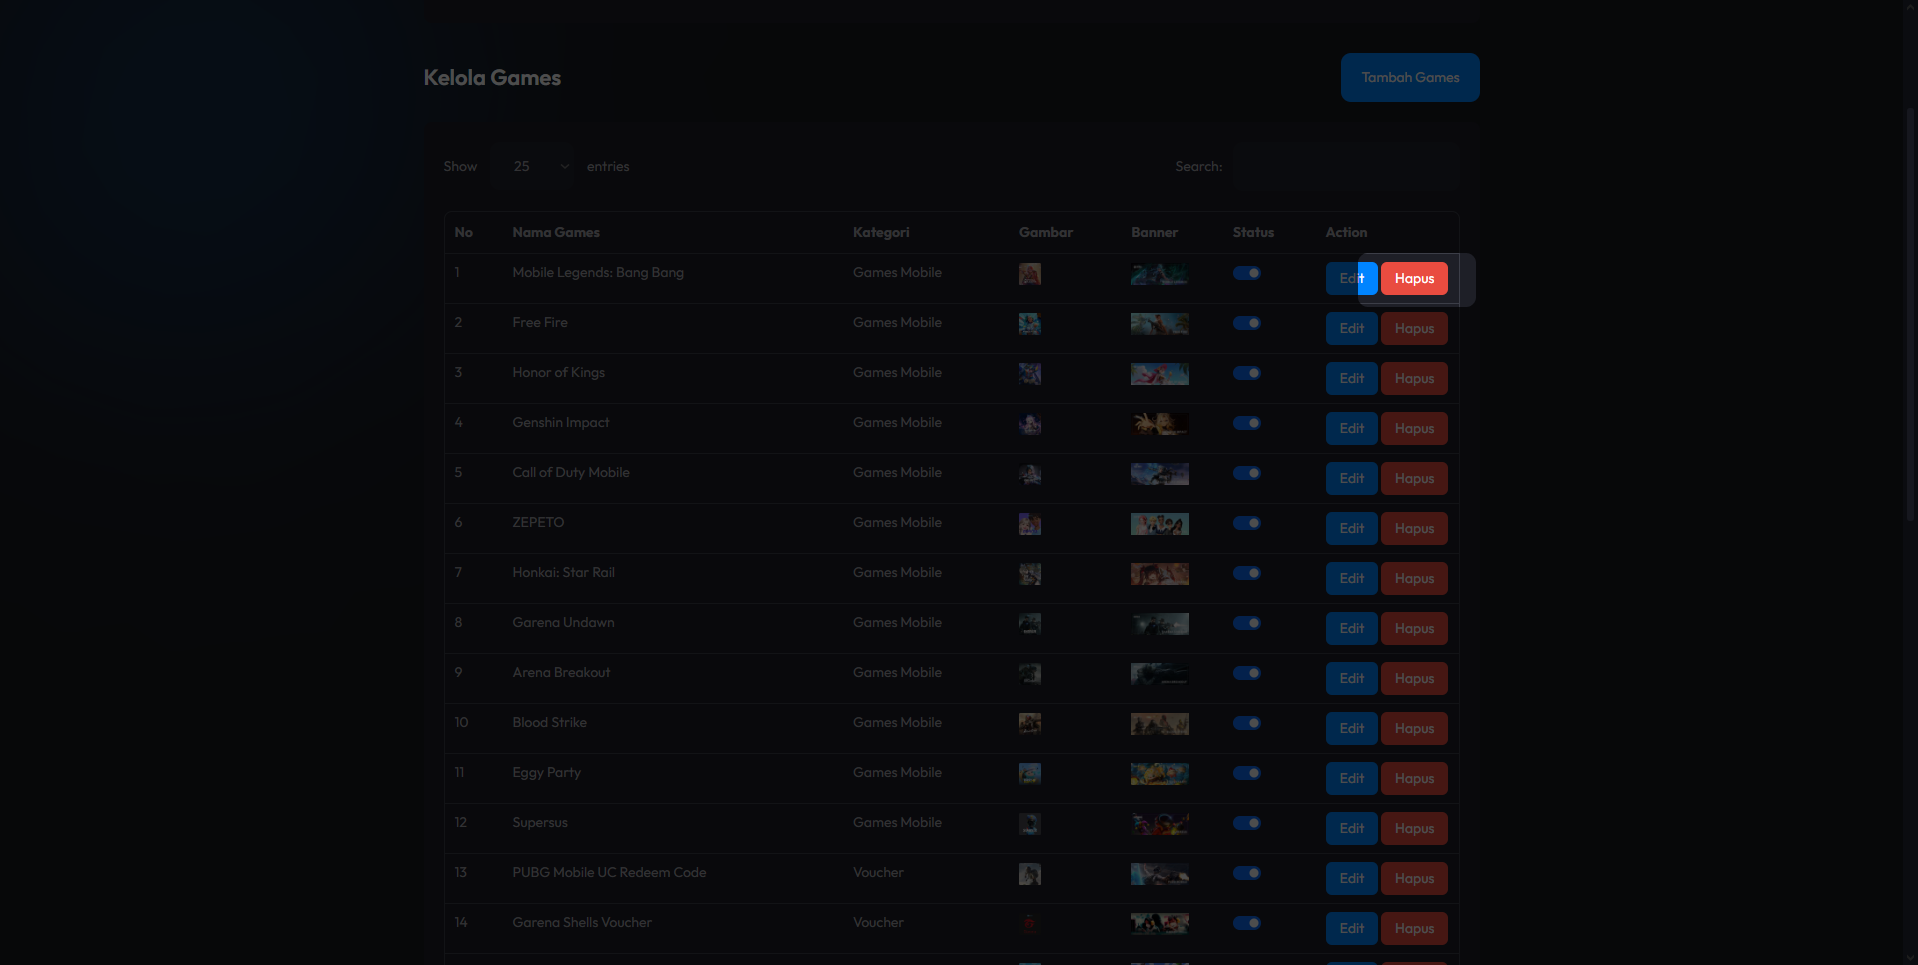Sort table by Gambar column header
Image resolution: width=1918 pixels, height=965 pixels.
click(1046, 232)
